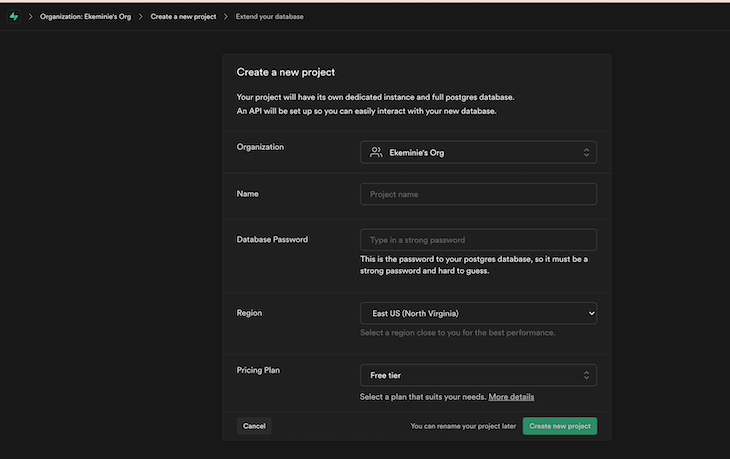Open the Organization dropdown Ekeminie's Org

pos(478,152)
